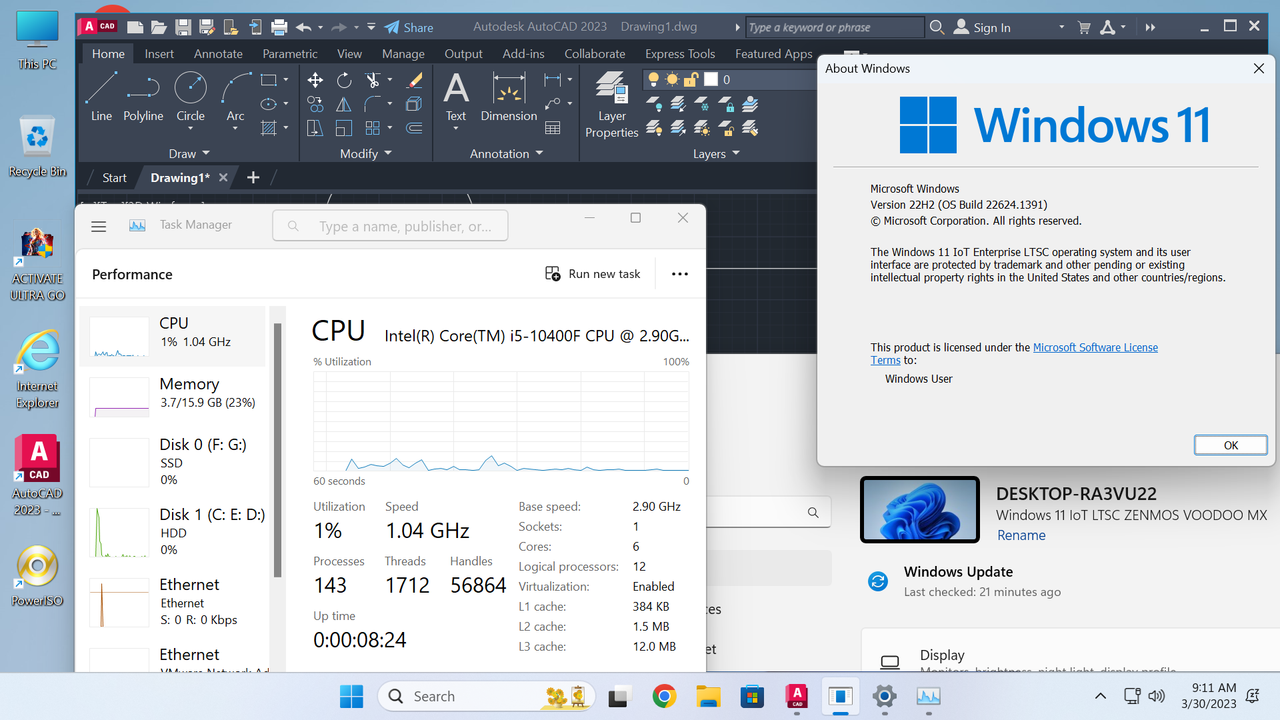The height and width of the screenshot is (720, 1280).
Task: Activate the Move tool in Modify panel
Action: [315, 80]
